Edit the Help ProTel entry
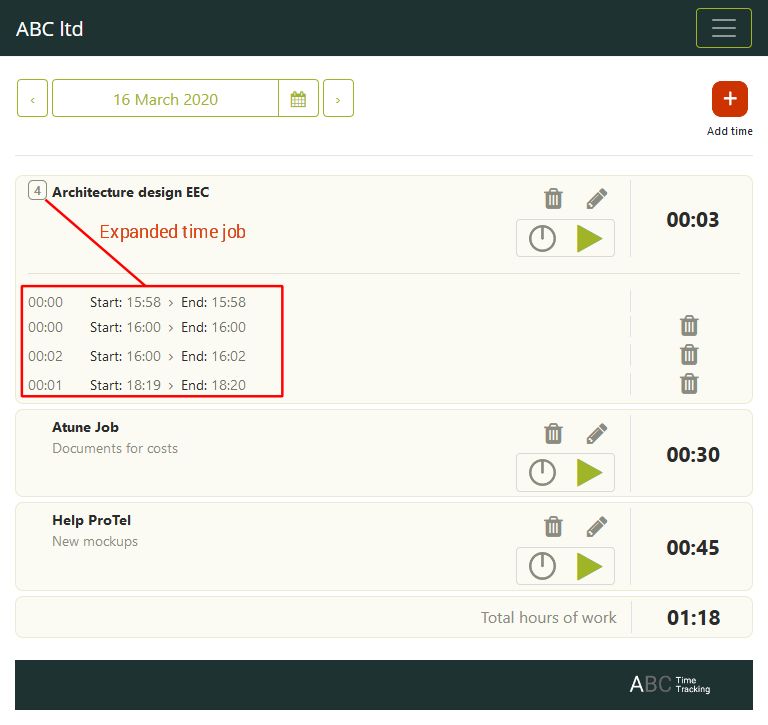The image size is (768, 725). [x=597, y=527]
